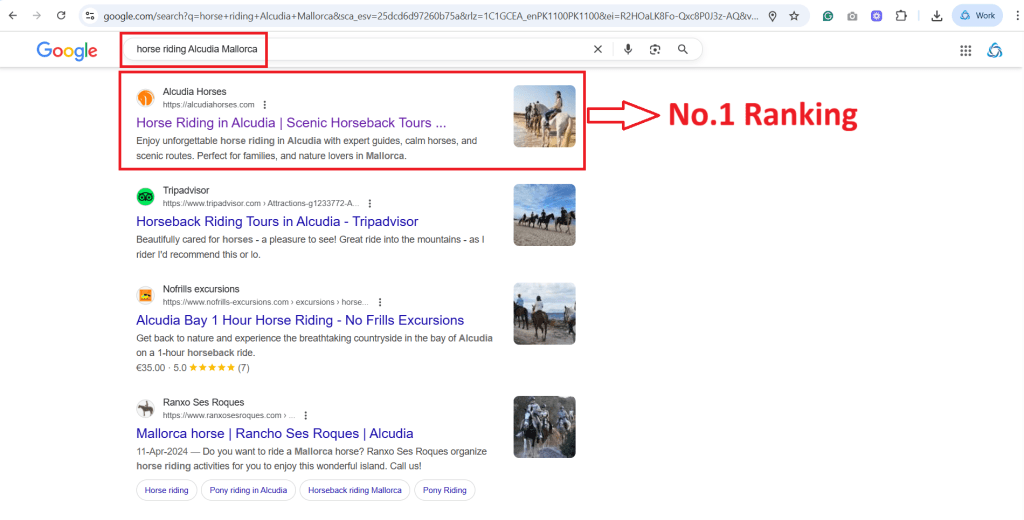Open Google Lens image search
1024x520 pixels.
tap(655, 49)
